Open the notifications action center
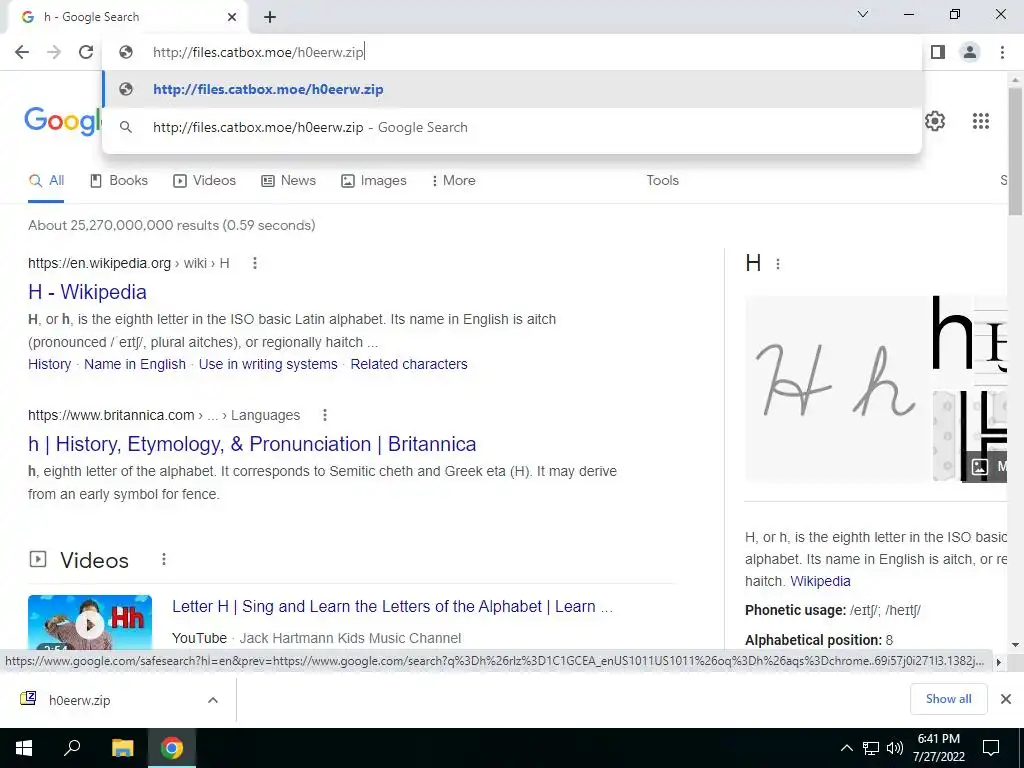 991,748
